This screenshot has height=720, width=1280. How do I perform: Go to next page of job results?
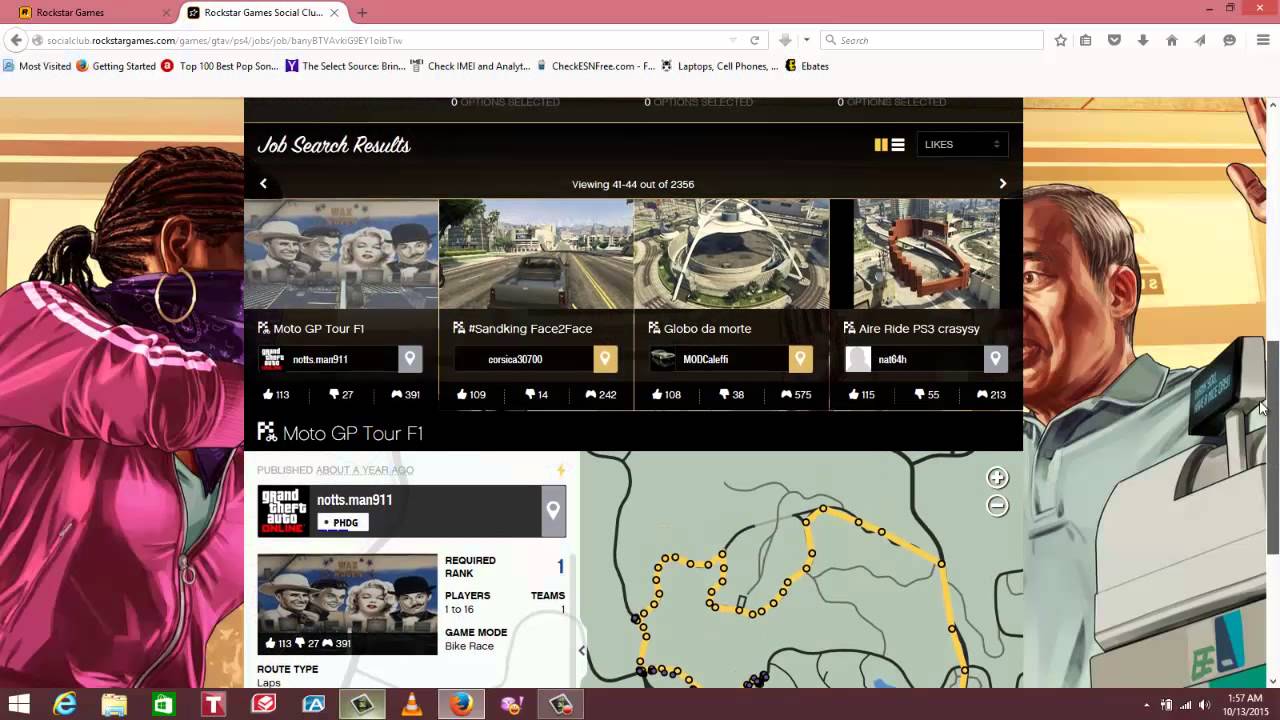coord(1002,184)
